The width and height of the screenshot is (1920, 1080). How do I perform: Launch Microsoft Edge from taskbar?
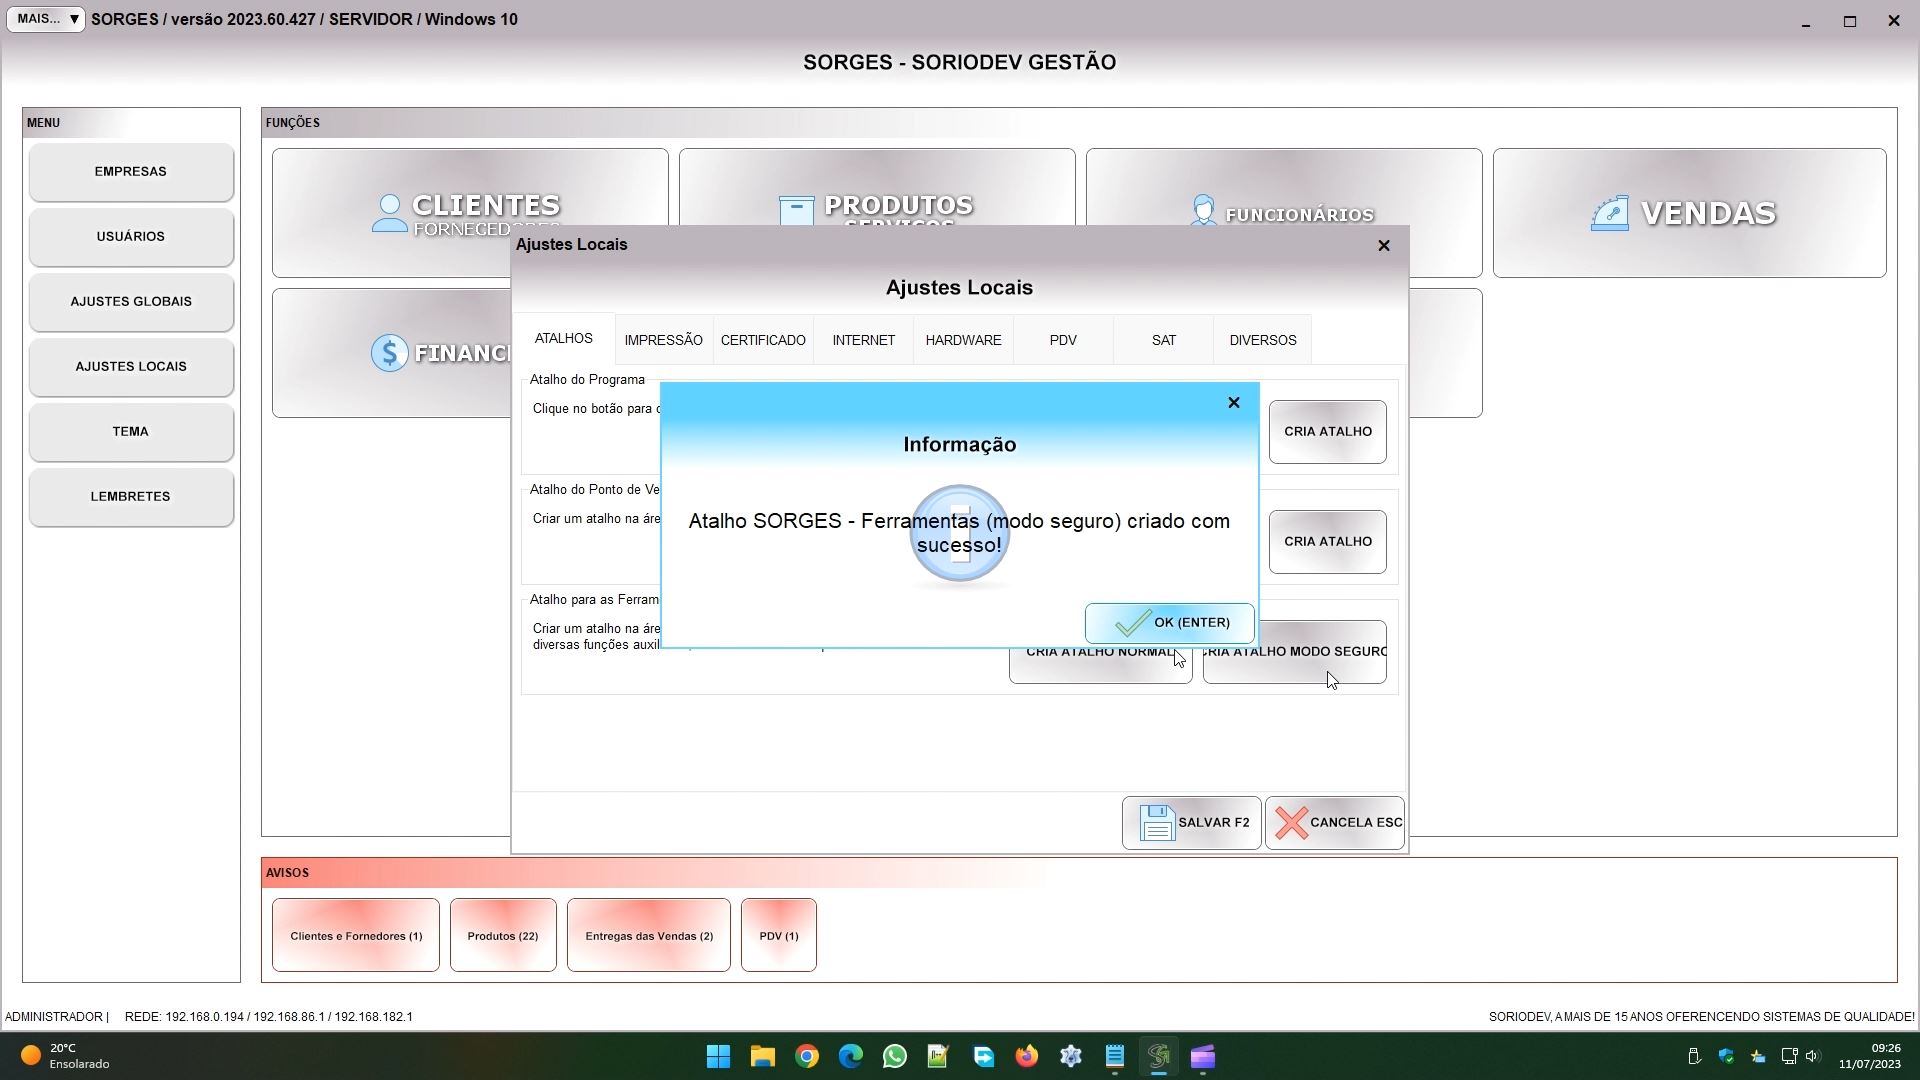pyautogui.click(x=851, y=1057)
